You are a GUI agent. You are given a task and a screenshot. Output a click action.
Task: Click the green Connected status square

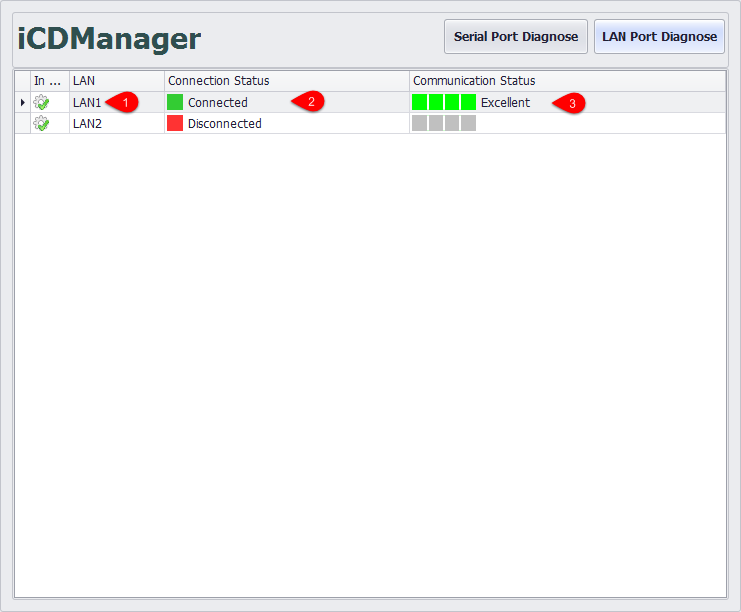(175, 102)
